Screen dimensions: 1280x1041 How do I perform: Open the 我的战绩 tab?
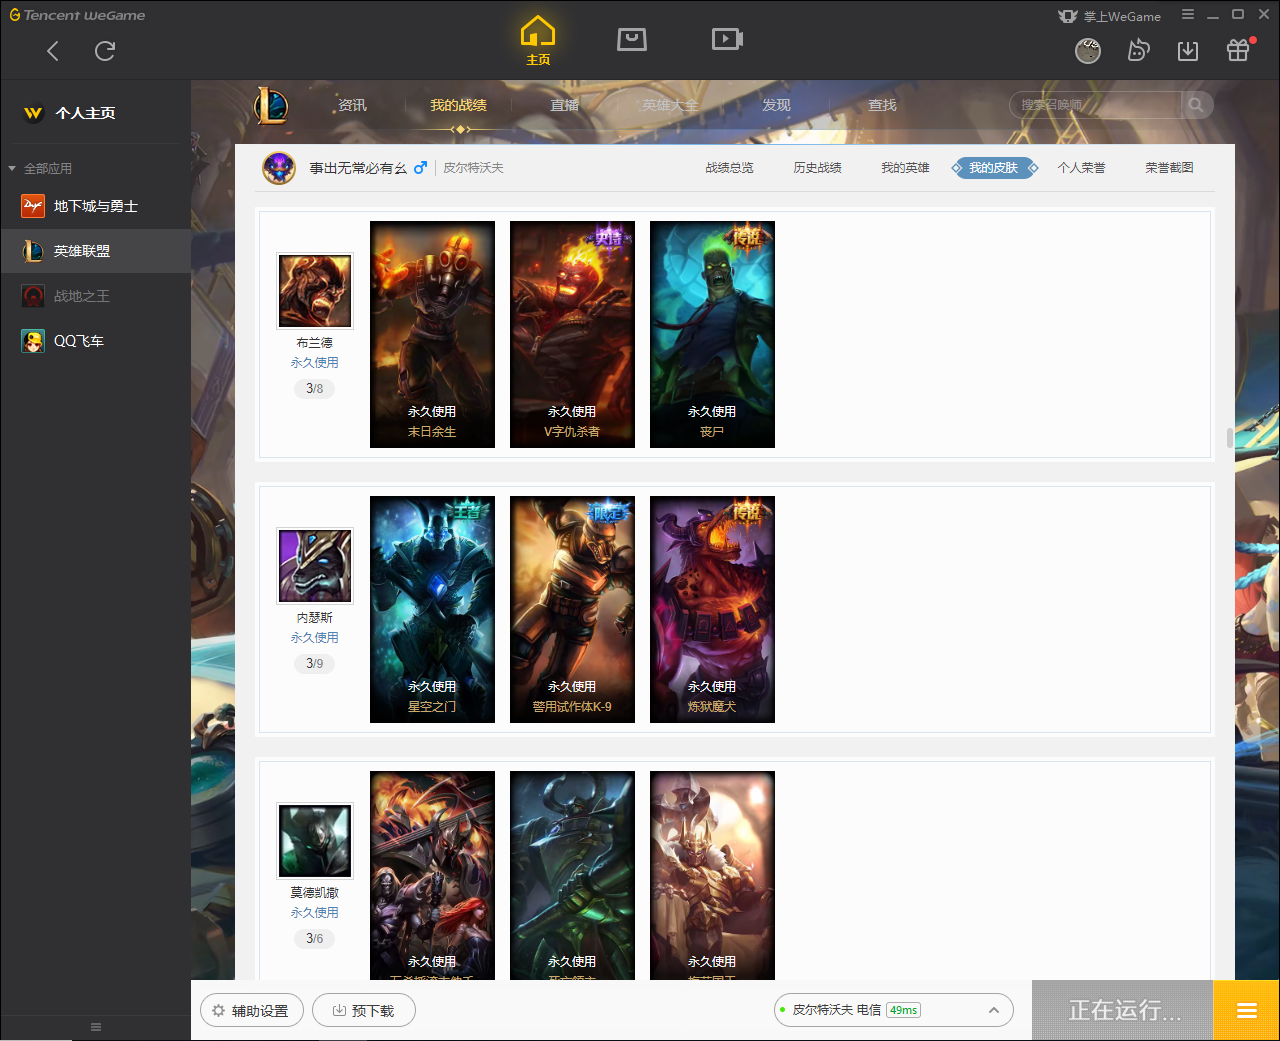pos(459,105)
